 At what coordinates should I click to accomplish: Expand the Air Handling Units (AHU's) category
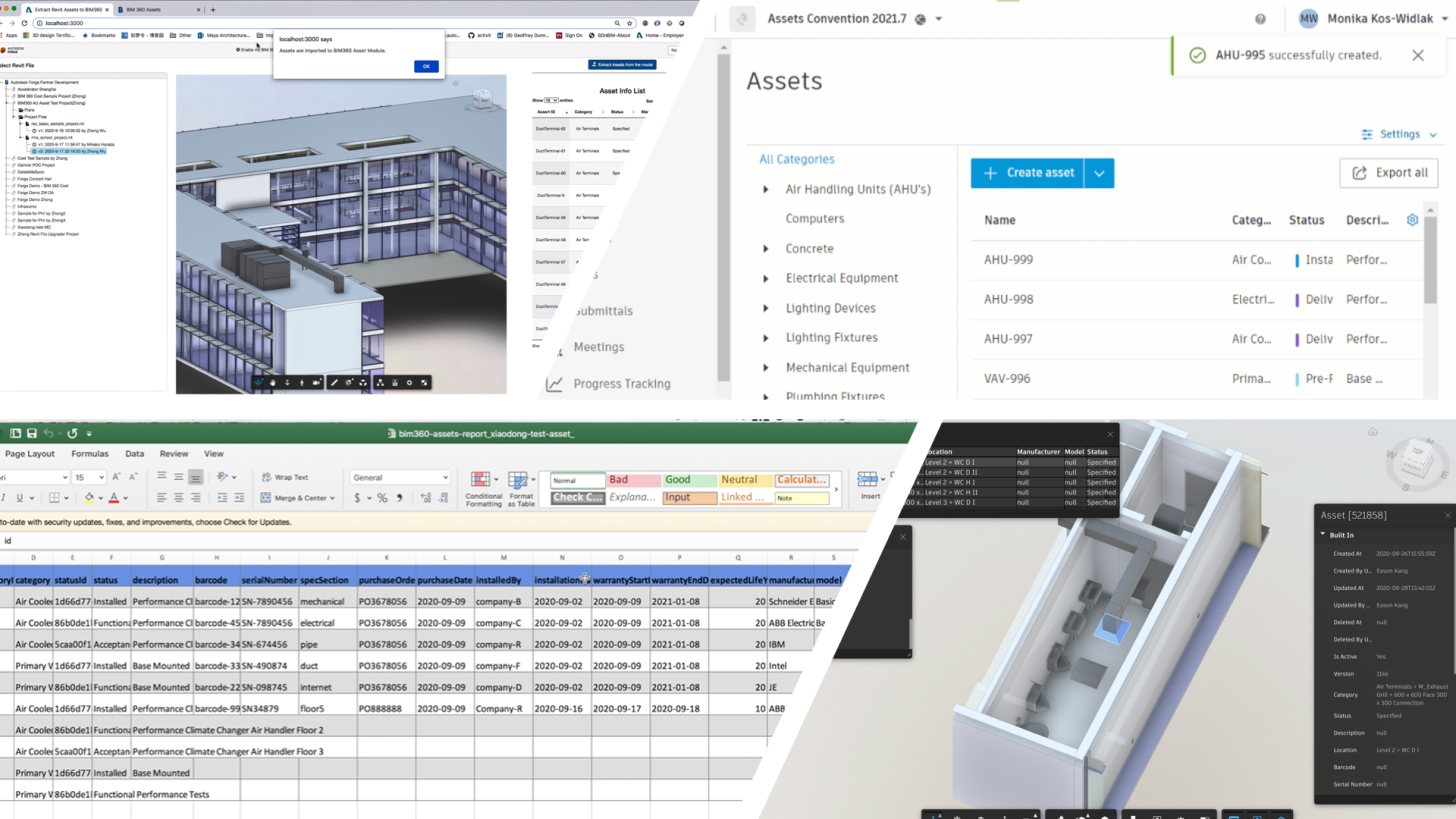click(x=765, y=189)
